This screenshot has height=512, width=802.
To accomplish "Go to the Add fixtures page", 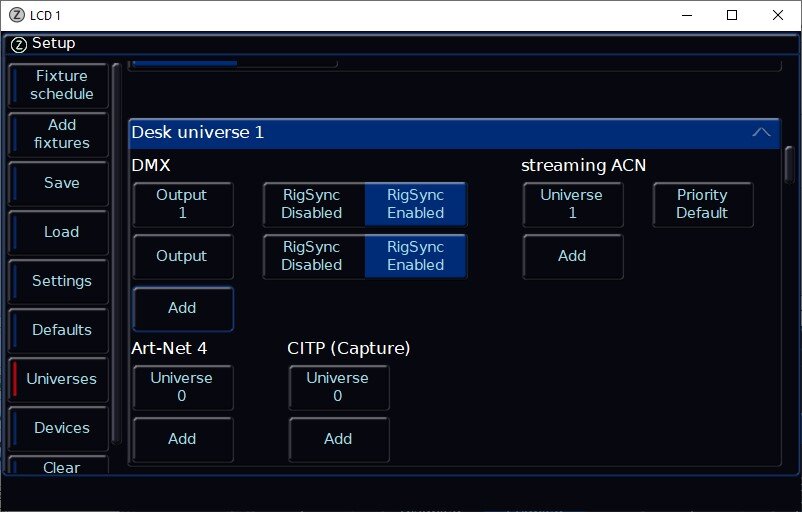I will click(x=61, y=134).
